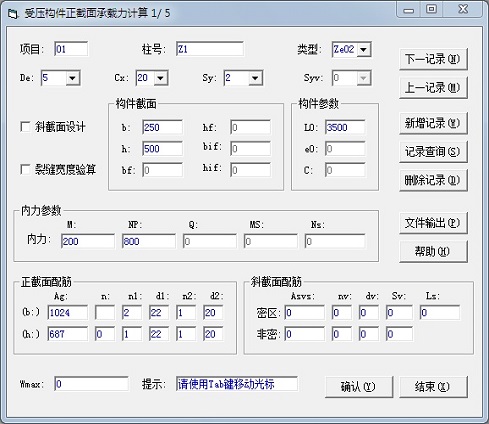This screenshot has width=489, height=424.
Task: Click the 柱号 field containing Z1
Action: tap(210, 49)
